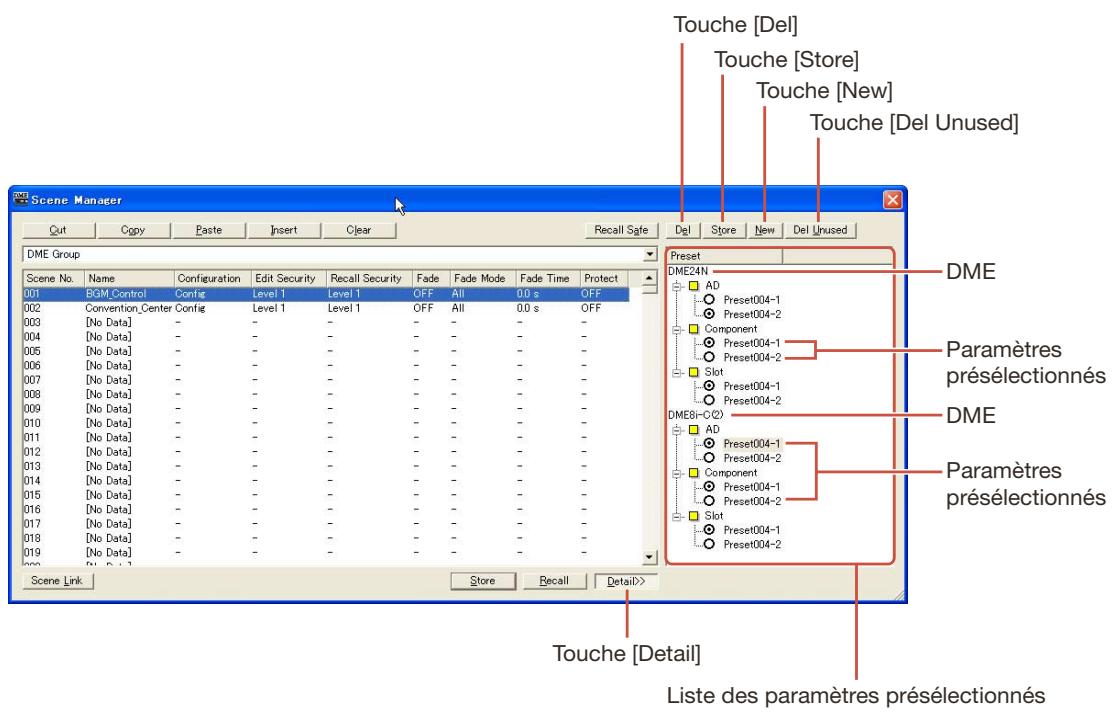Select DME24N in preset tree
The image size is (1112, 715).
pyautogui.click(x=688, y=271)
